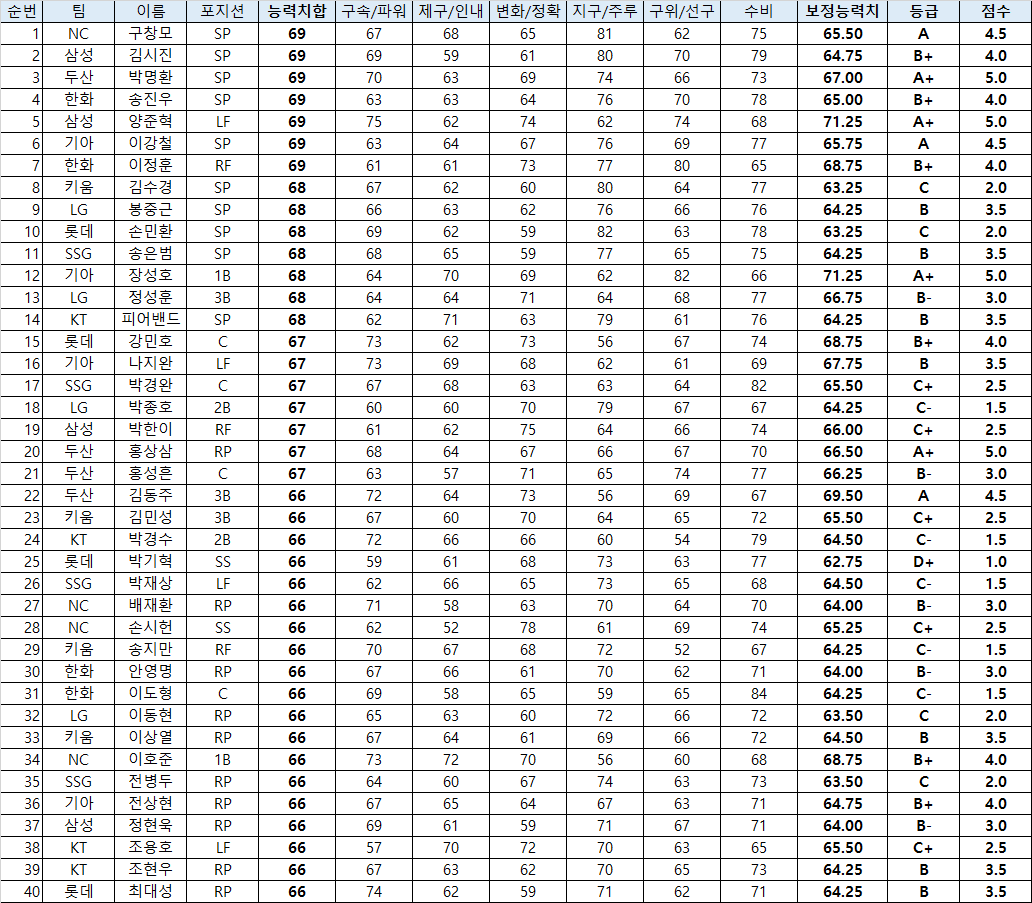The image size is (1032, 903).
Task: Select the name cell 이도형
Action: 150,694
